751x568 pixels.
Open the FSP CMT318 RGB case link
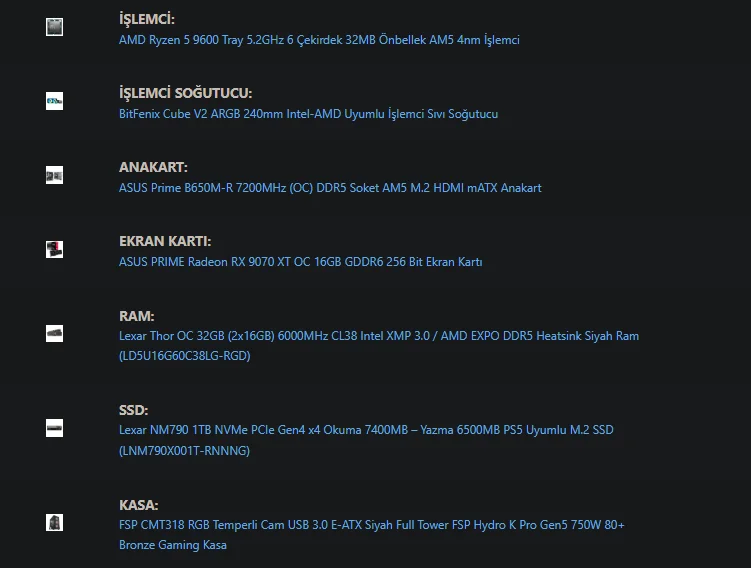(372, 525)
